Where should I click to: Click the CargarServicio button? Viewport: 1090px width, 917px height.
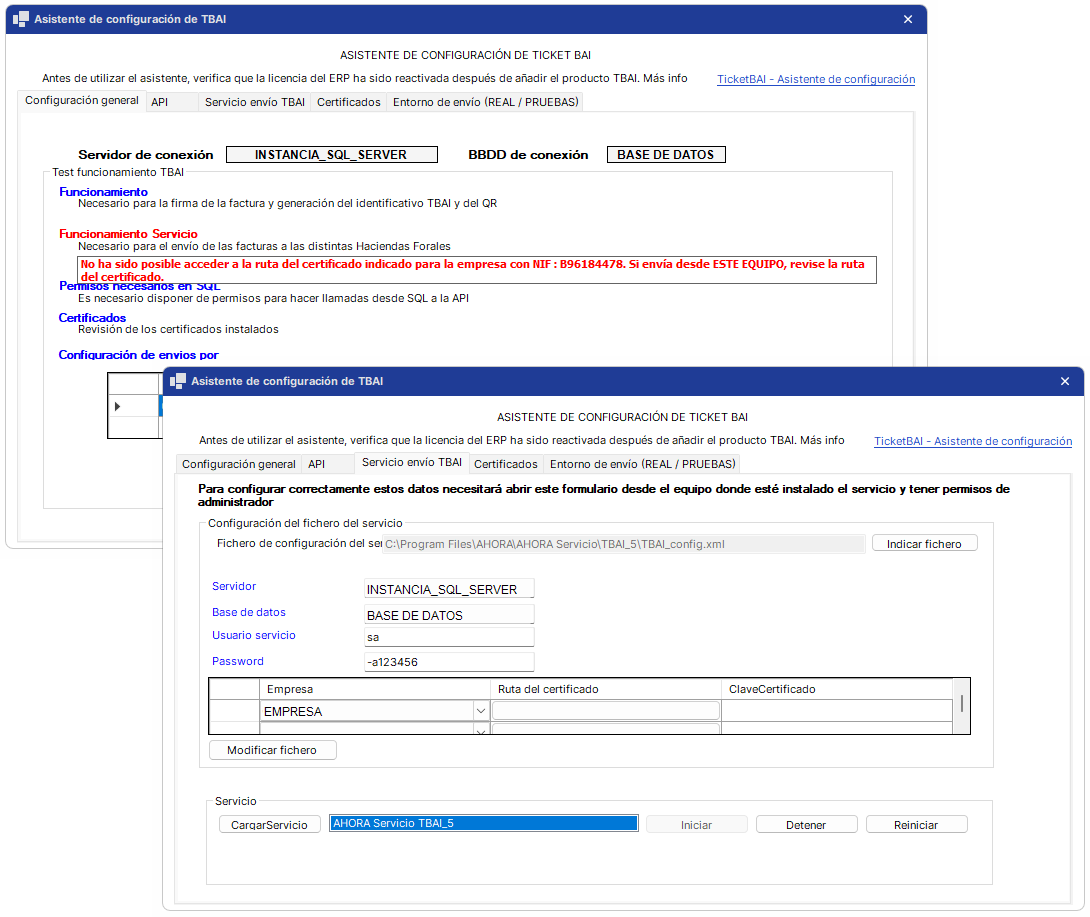(269, 825)
